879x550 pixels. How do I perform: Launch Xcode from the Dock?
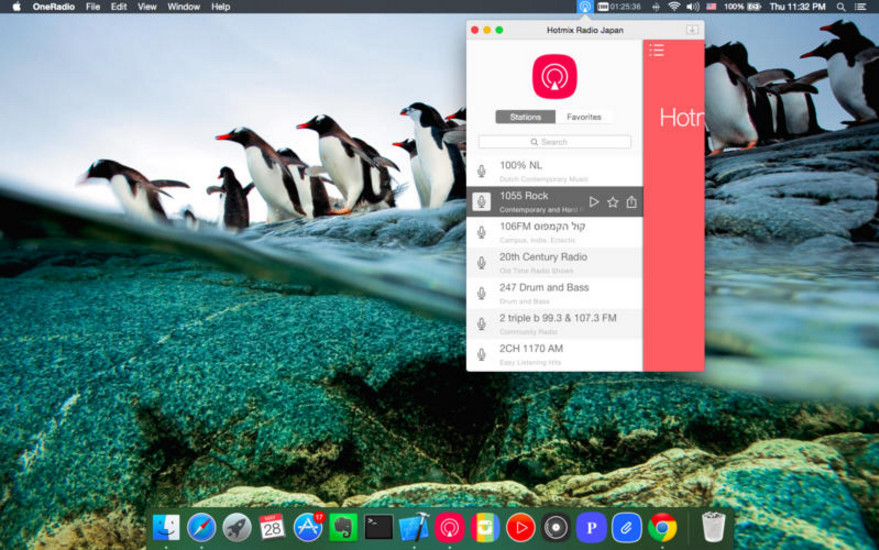[414, 528]
